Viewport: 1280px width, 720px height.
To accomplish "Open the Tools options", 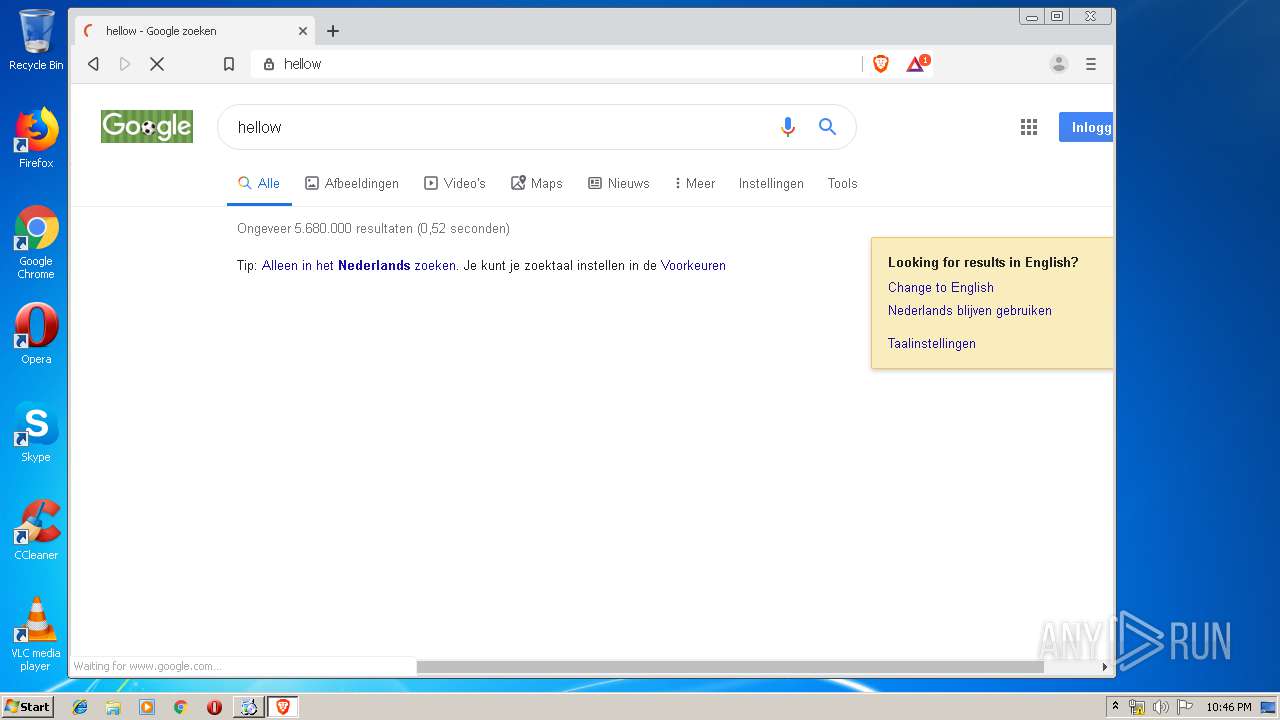I will 842,183.
